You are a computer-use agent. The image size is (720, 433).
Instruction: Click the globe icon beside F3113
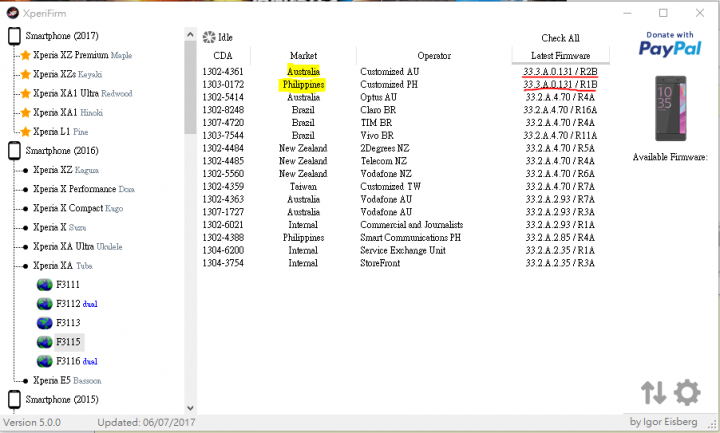click(x=45, y=323)
